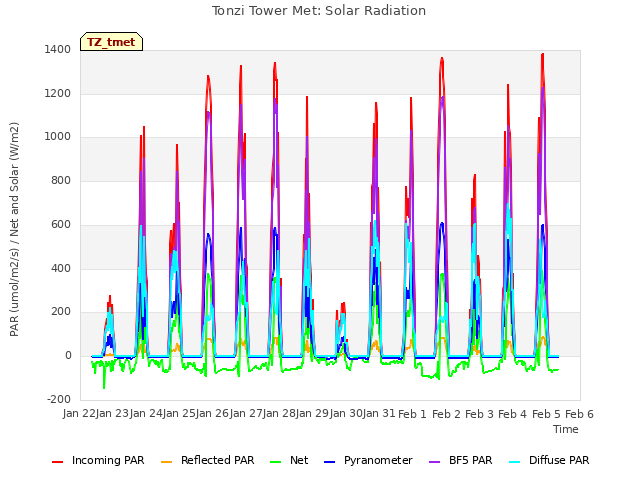The width and height of the screenshot is (640, 480).
Task: Click the Jan 26 x-axis date label
Action: click(212, 413)
